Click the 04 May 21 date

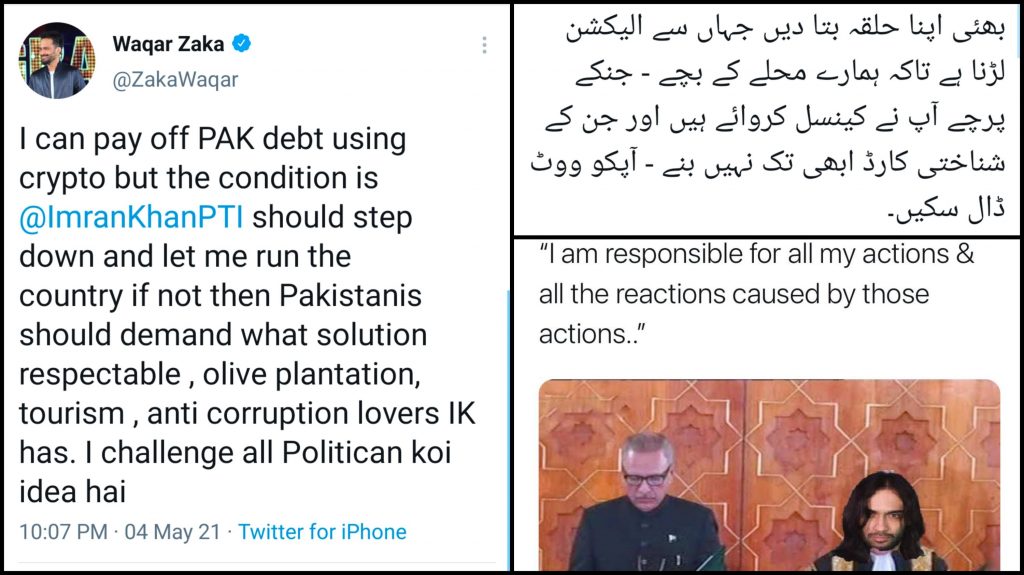[172, 532]
